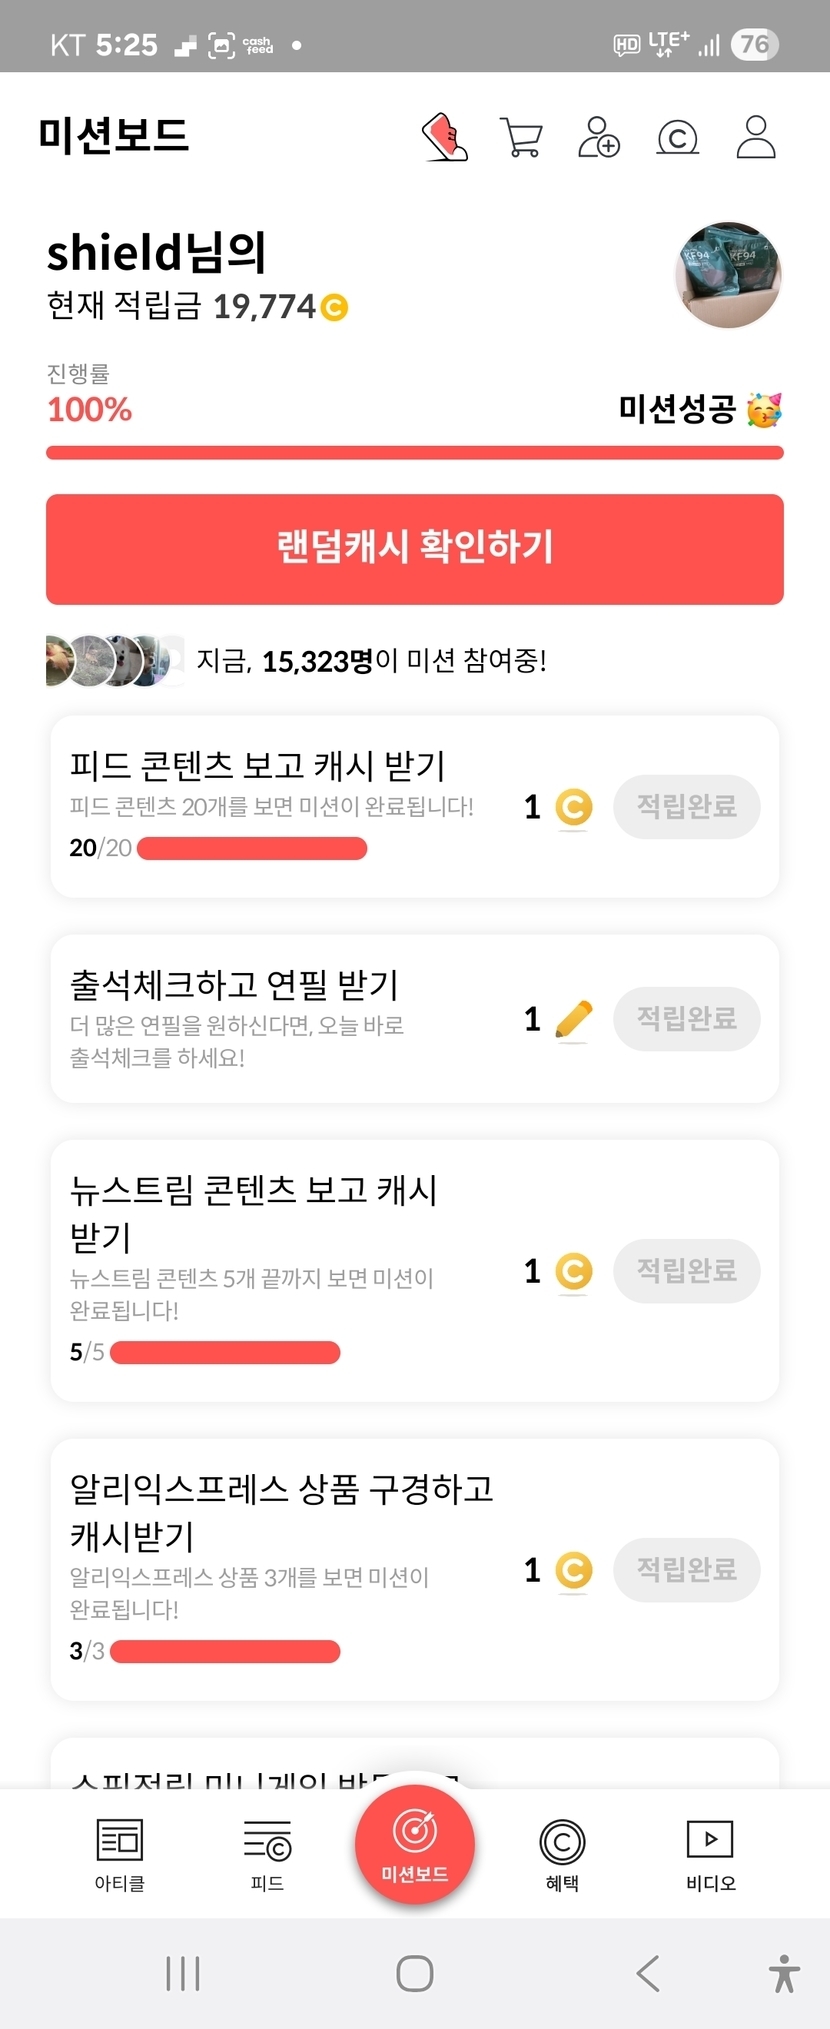830x2029 pixels.
Task: Tap the gold coin in 알리익스프레스 mission
Action: tap(573, 1570)
